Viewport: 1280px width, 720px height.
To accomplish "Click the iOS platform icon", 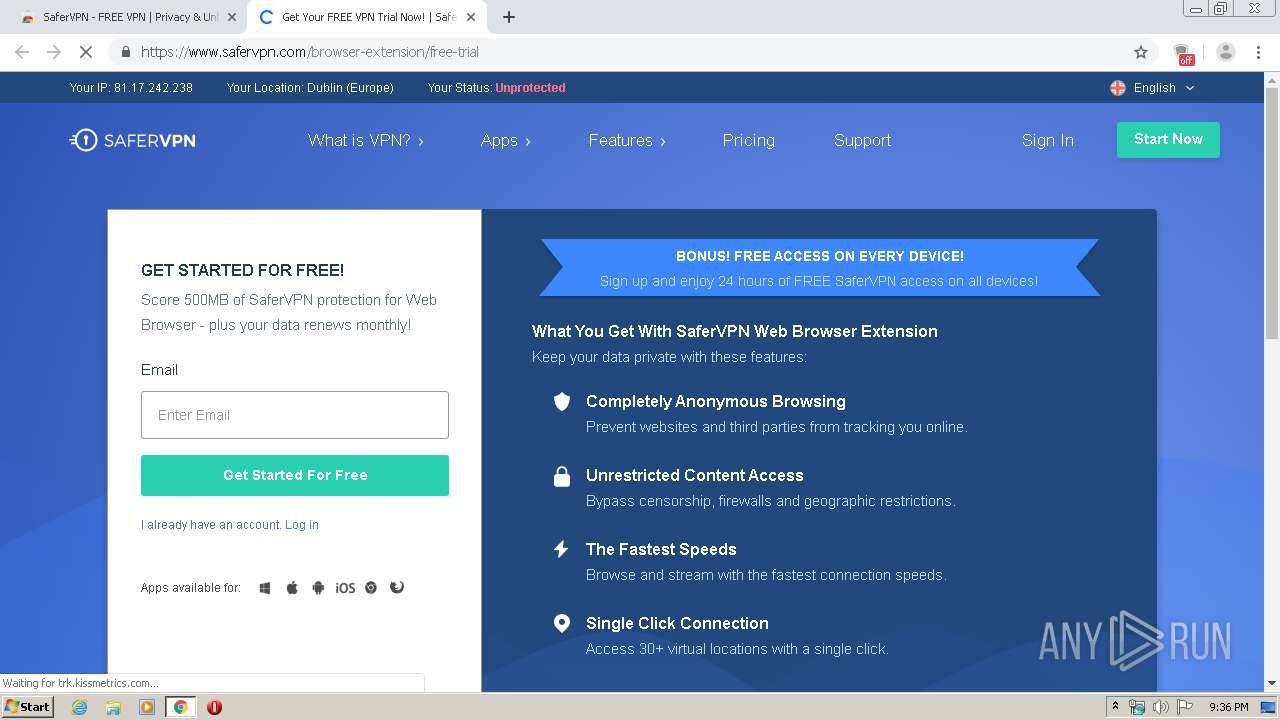I will click(x=345, y=588).
